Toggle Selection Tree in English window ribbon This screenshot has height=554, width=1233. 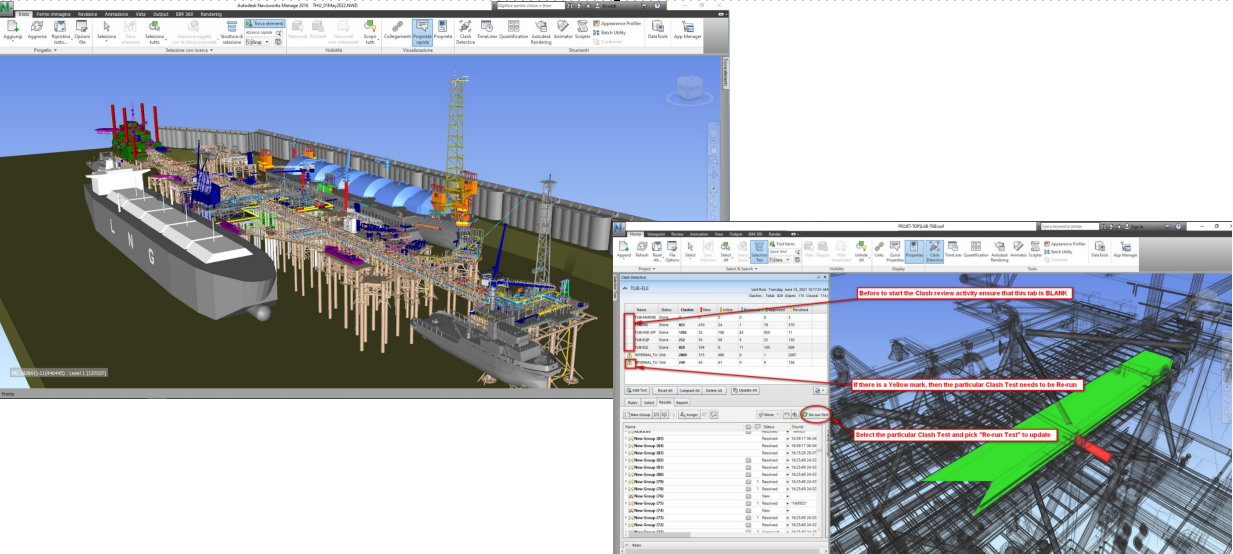pos(760,252)
